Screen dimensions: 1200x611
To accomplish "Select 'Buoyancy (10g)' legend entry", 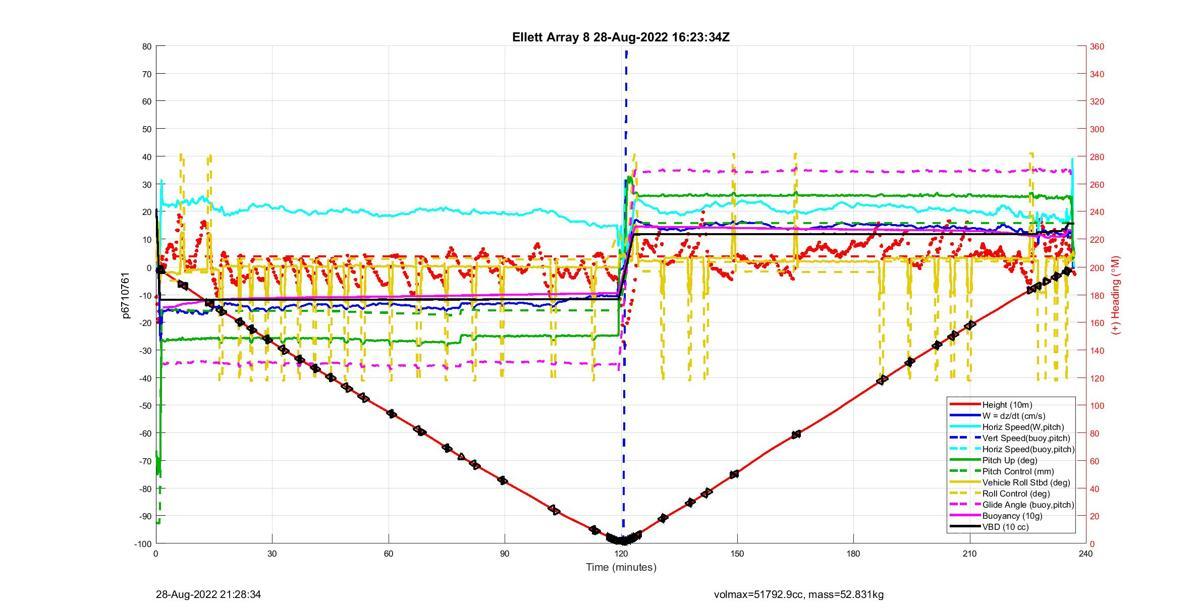I will click(x=1013, y=515).
